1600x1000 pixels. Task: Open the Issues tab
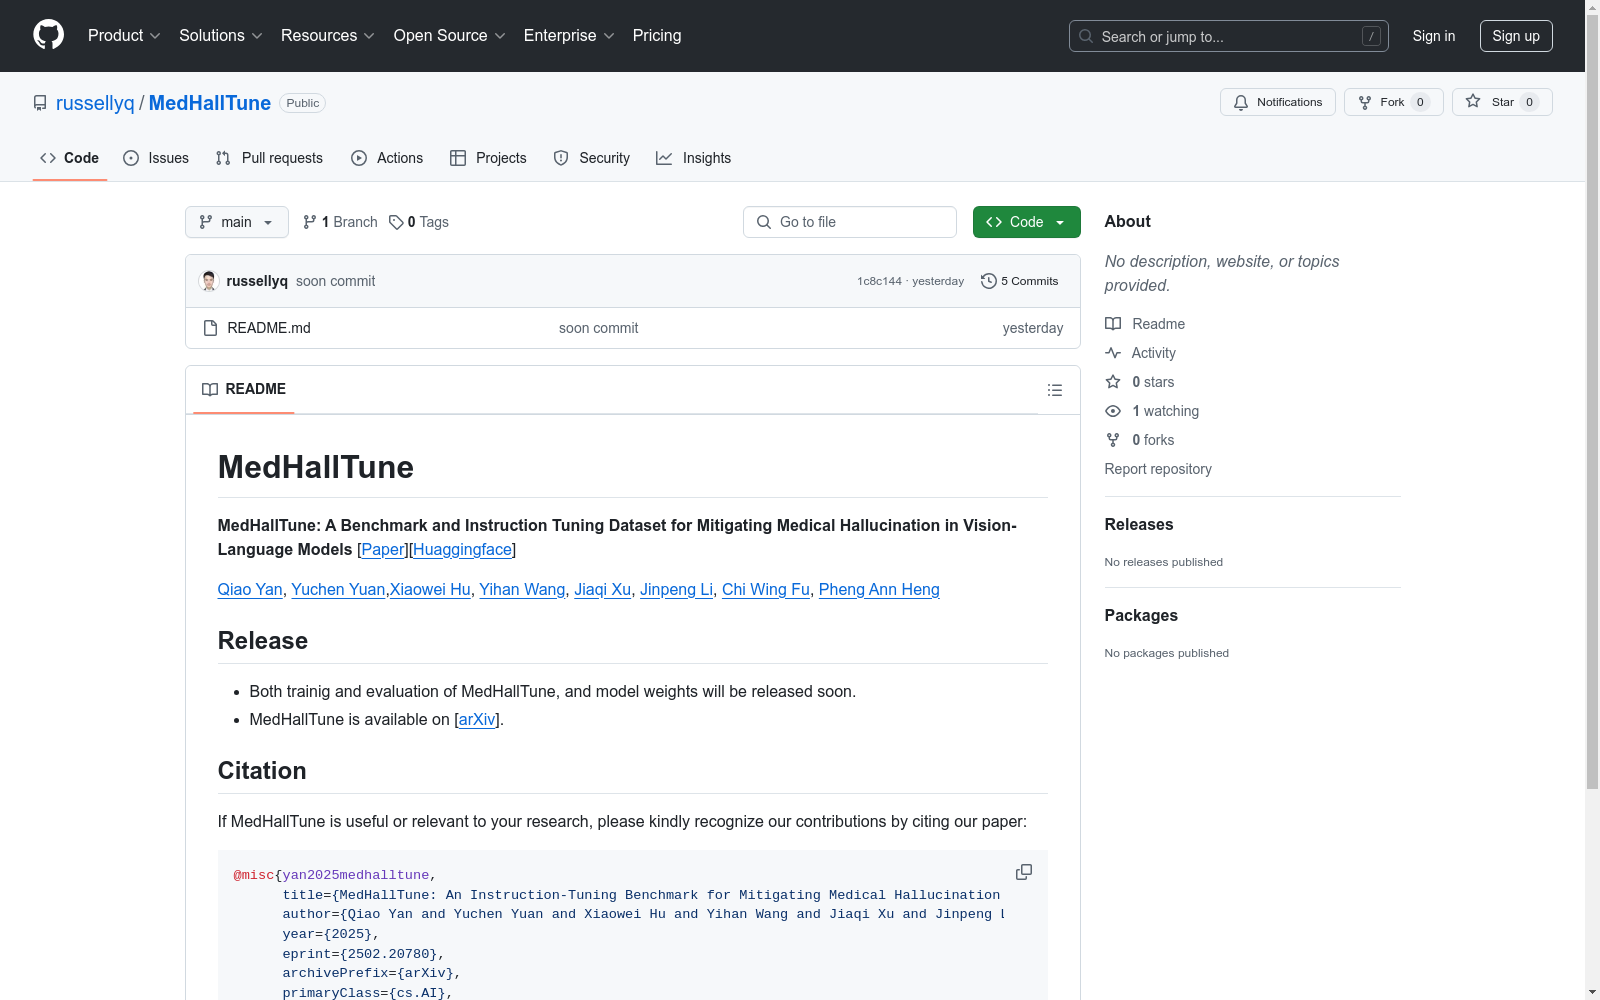click(156, 158)
